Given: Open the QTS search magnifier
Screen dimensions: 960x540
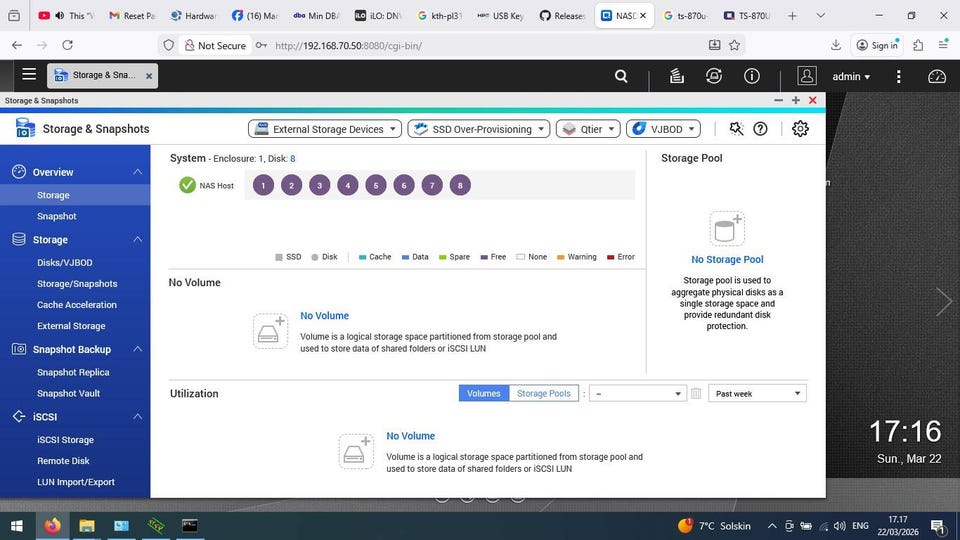Looking at the screenshot, I should [621, 76].
